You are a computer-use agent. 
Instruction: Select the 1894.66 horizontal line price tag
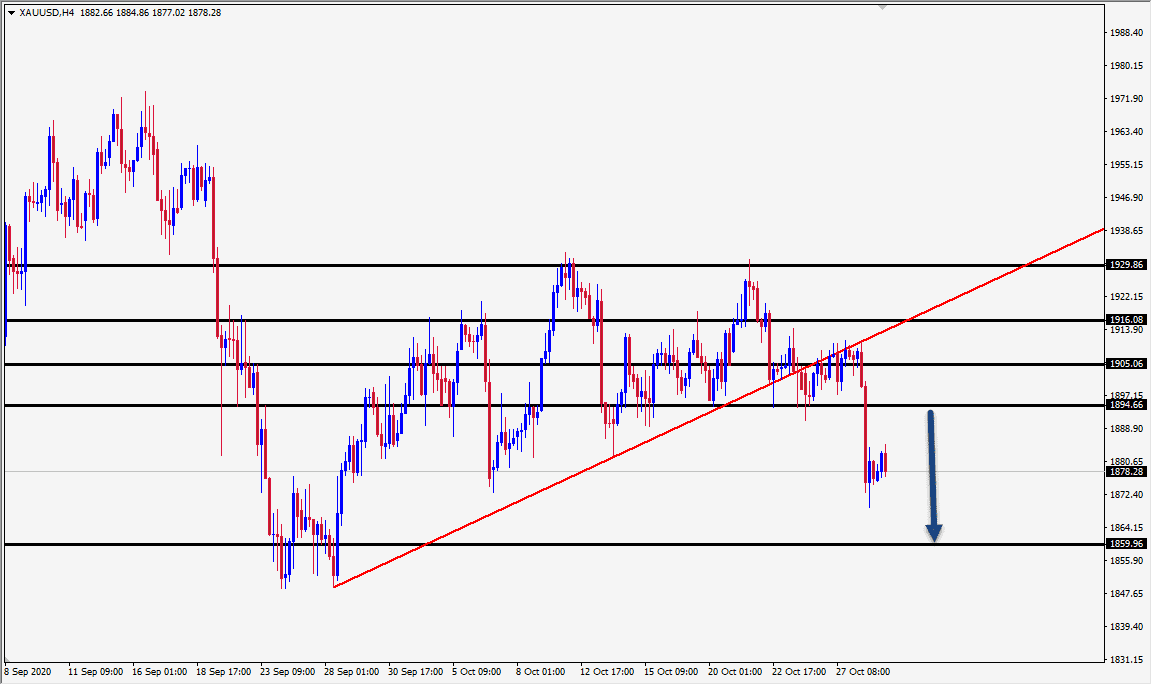[1126, 405]
